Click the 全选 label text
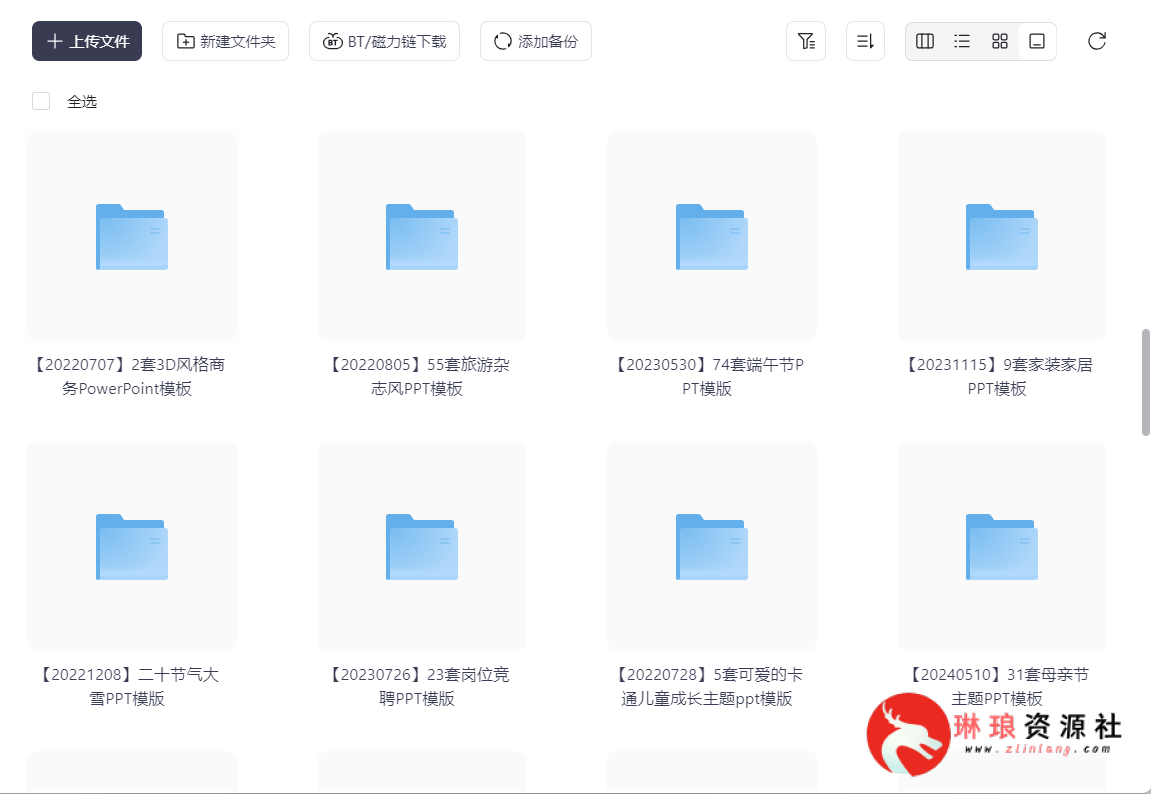The image size is (1151, 794). coord(82,102)
